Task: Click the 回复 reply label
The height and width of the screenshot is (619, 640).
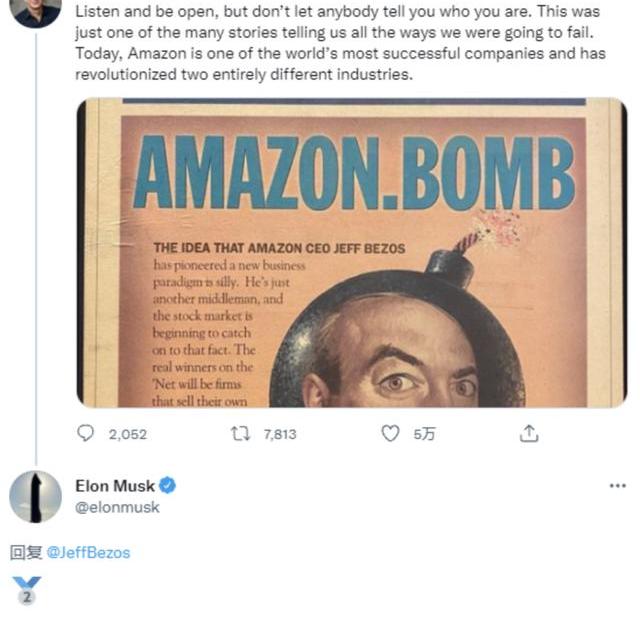Action: point(25,552)
